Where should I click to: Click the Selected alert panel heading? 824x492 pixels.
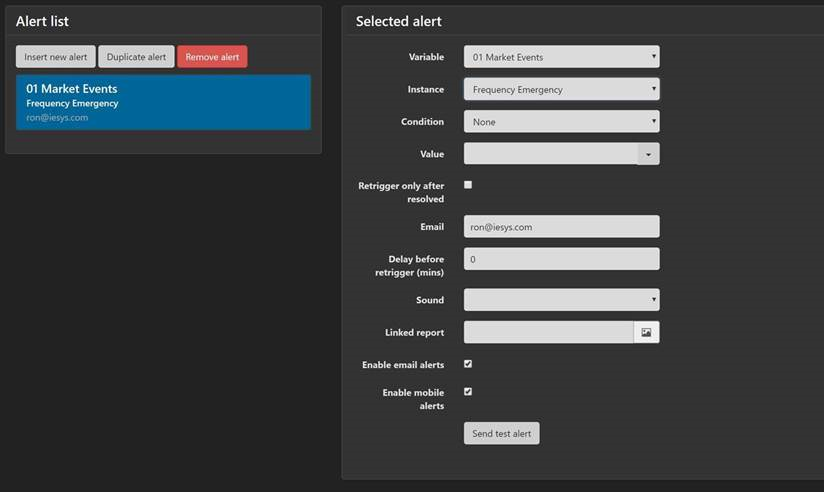coord(398,21)
